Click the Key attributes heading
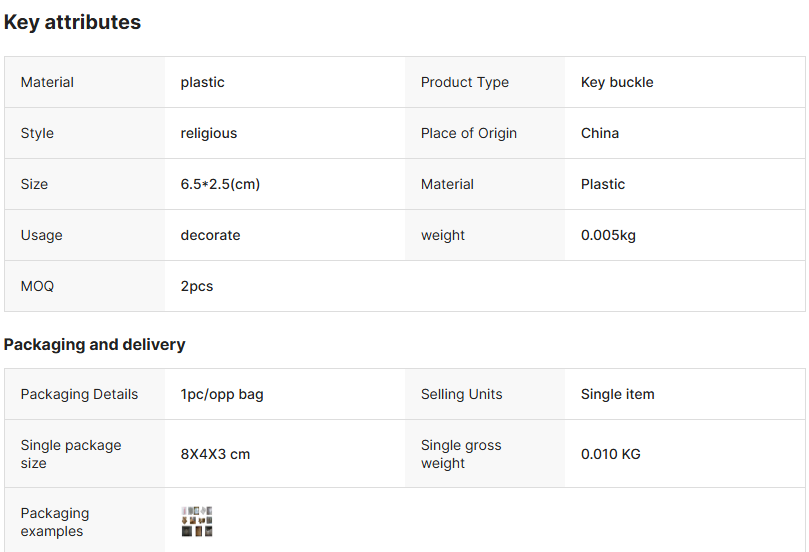Screen dimensions: 809x552 [72, 22]
